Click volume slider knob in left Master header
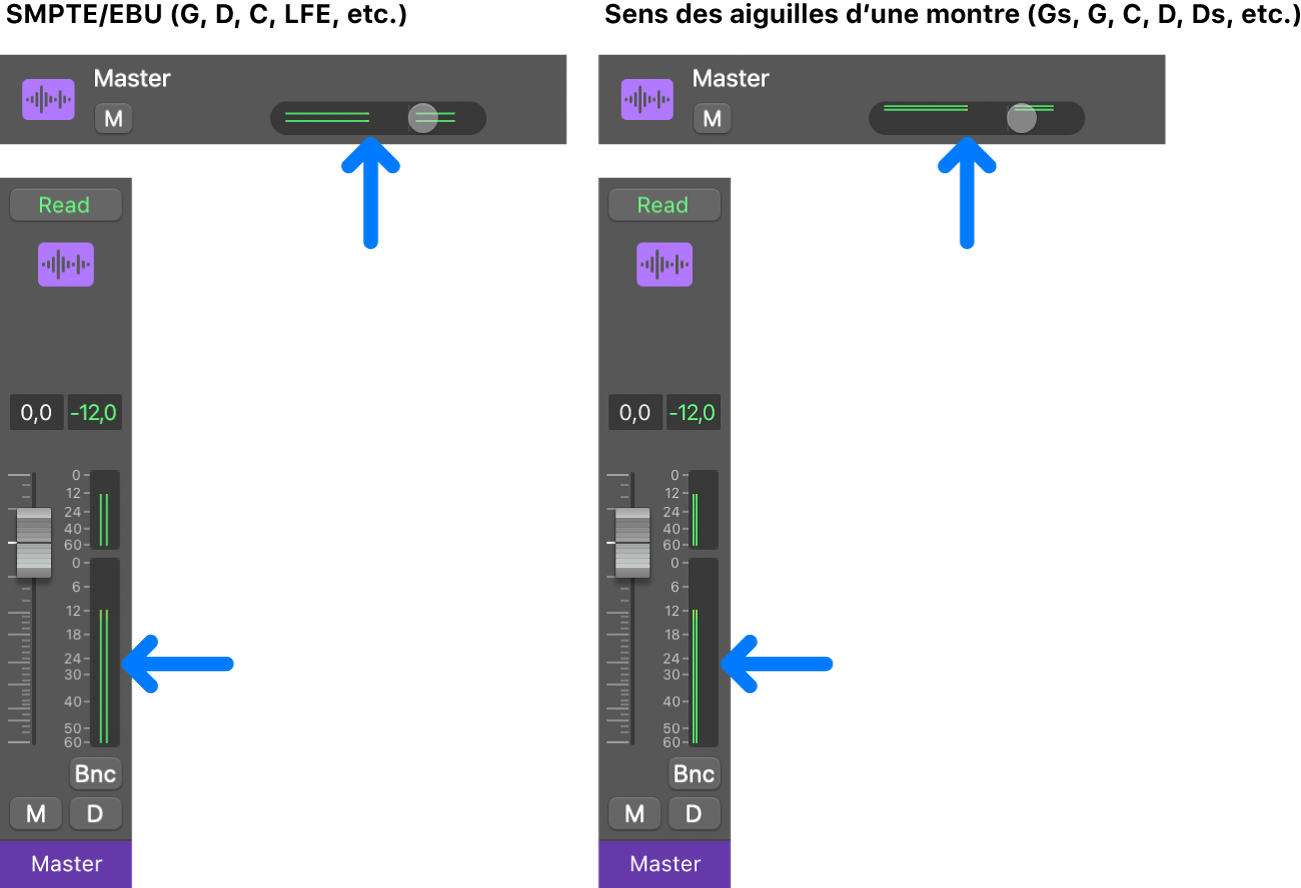The width and height of the screenshot is (1301, 888). [423, 118]
